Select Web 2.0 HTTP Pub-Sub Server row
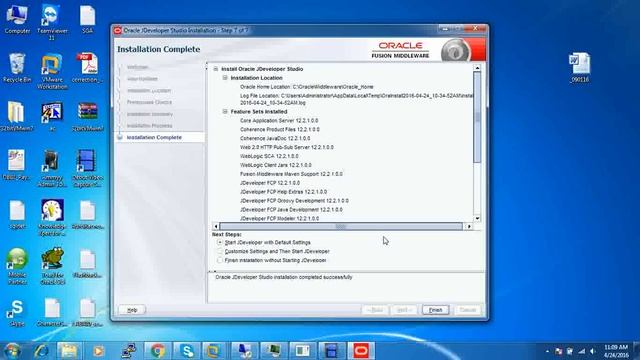The image size is (640, 360). click(287, 147)
